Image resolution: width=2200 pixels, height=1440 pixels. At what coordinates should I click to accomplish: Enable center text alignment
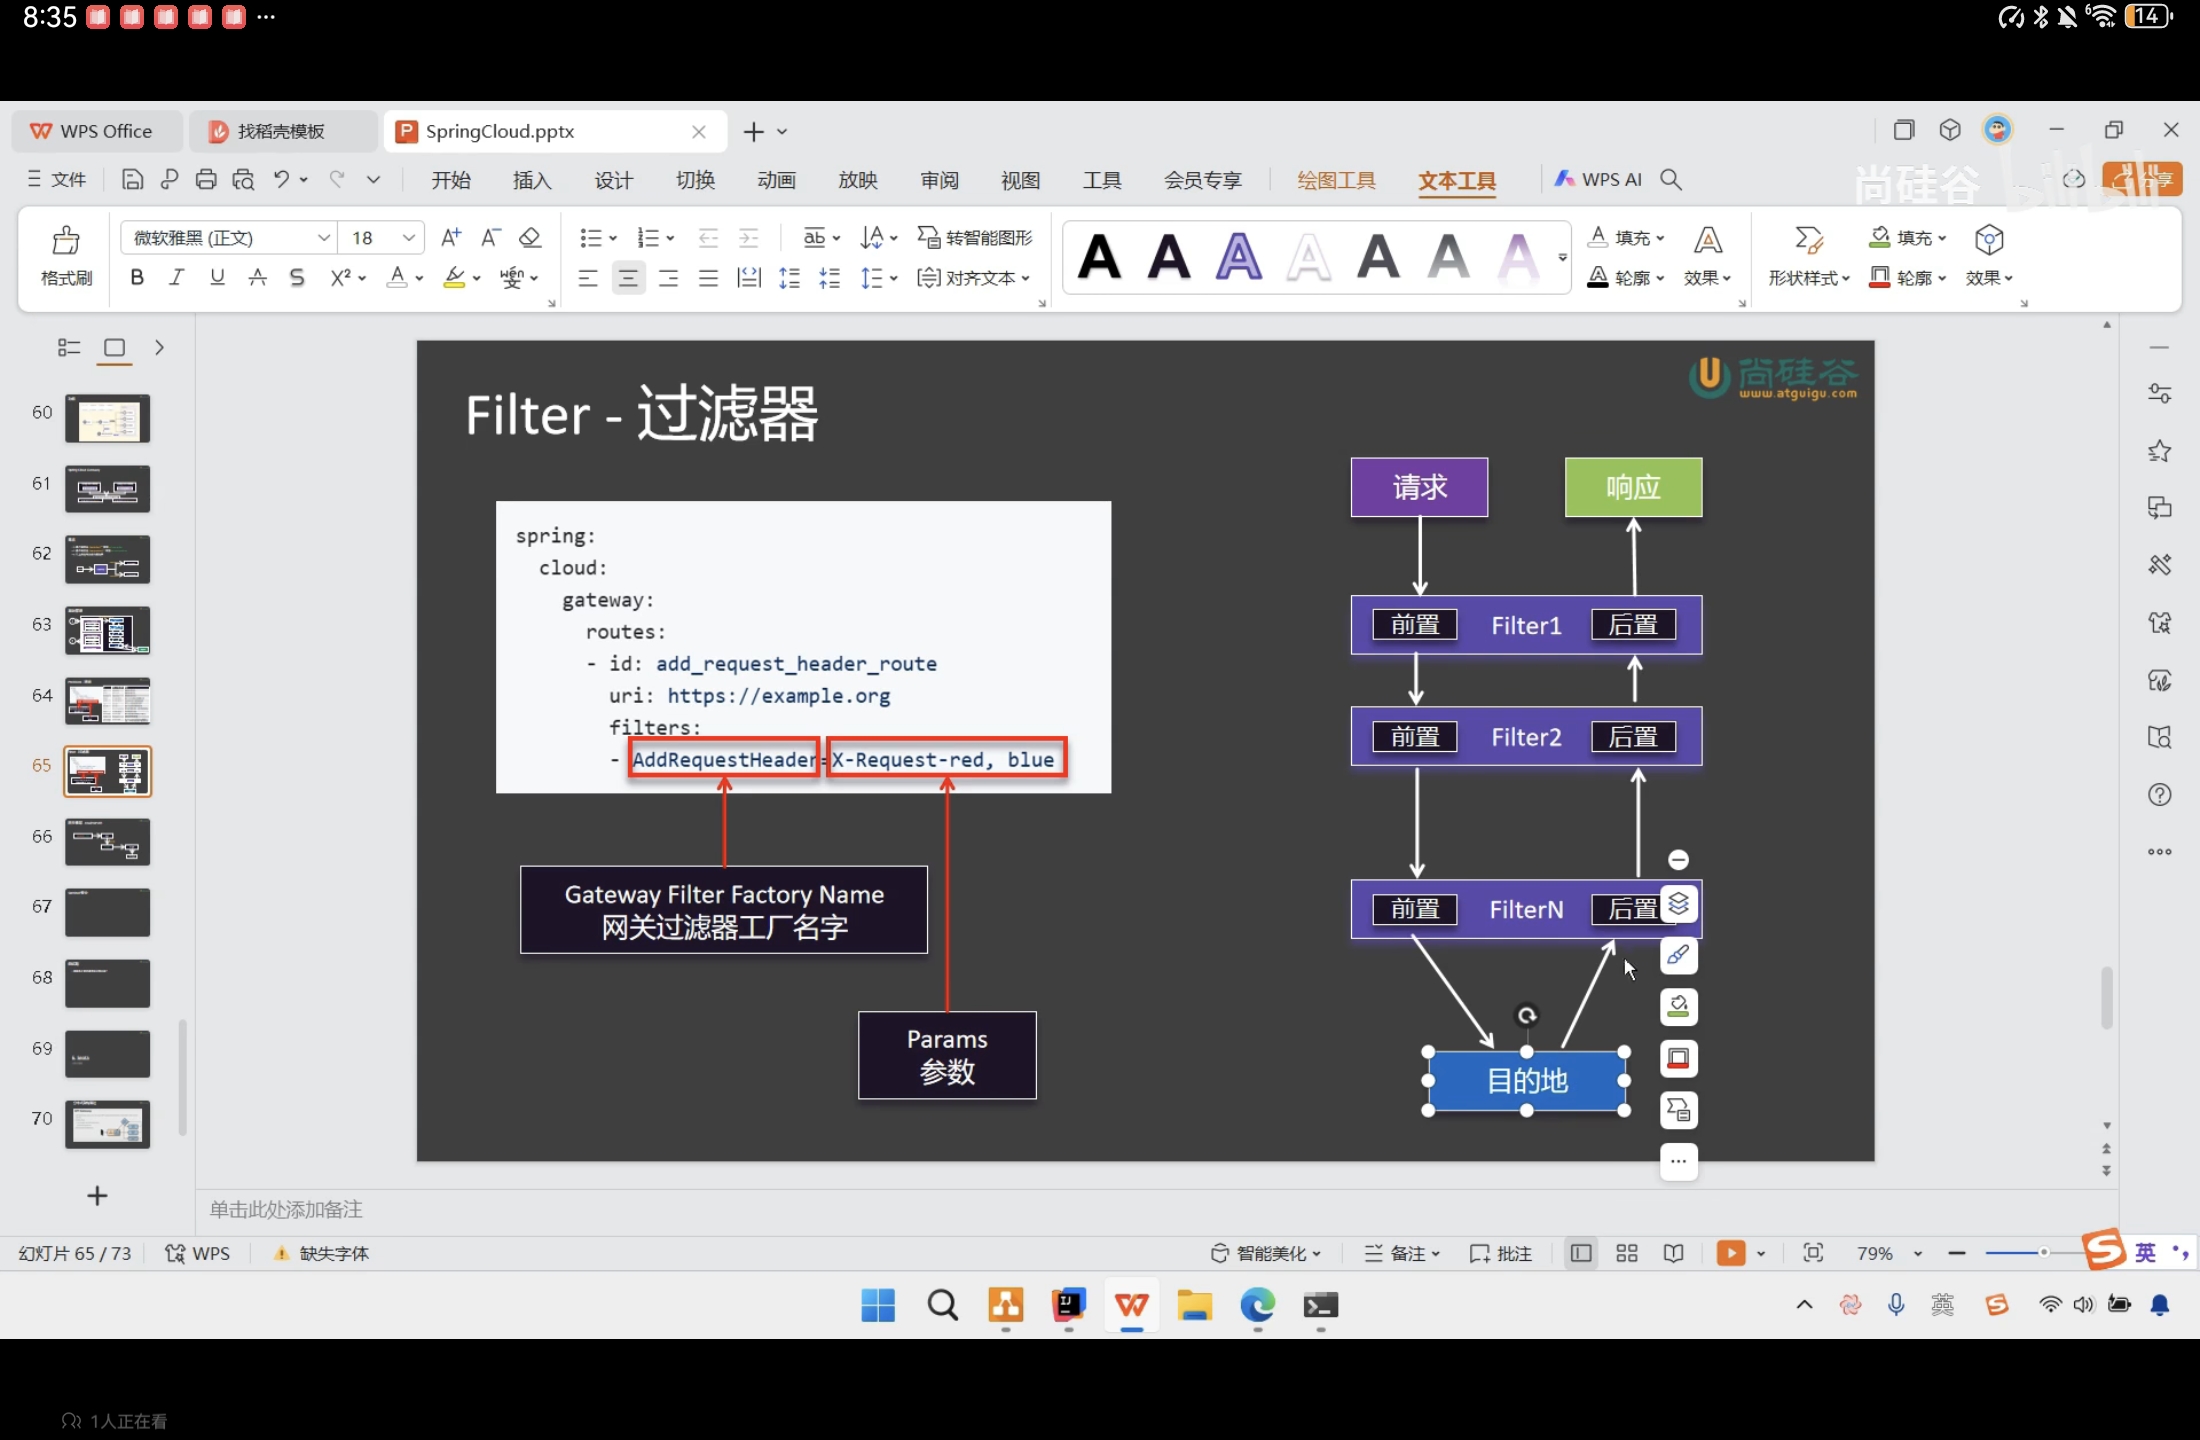pyautogui.click(x=628, y=278)
